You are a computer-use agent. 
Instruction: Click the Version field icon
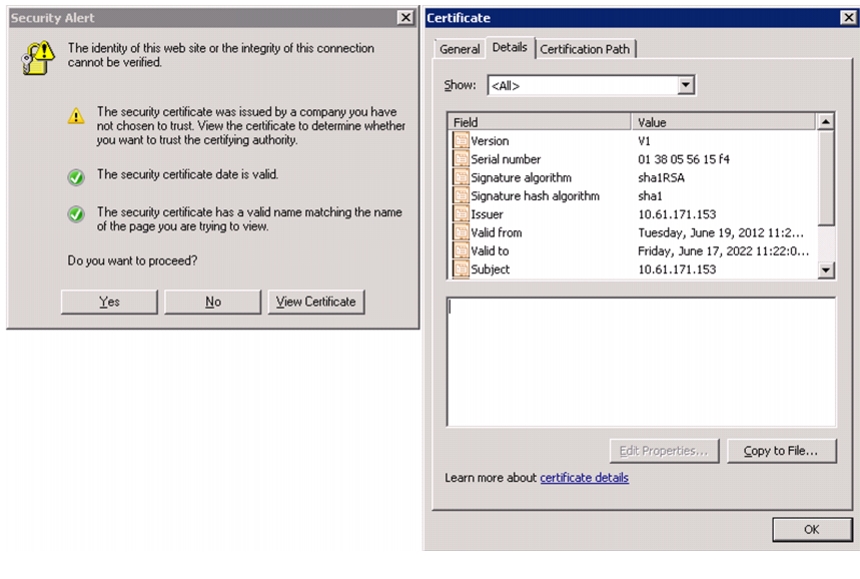[x=461, y=141]
